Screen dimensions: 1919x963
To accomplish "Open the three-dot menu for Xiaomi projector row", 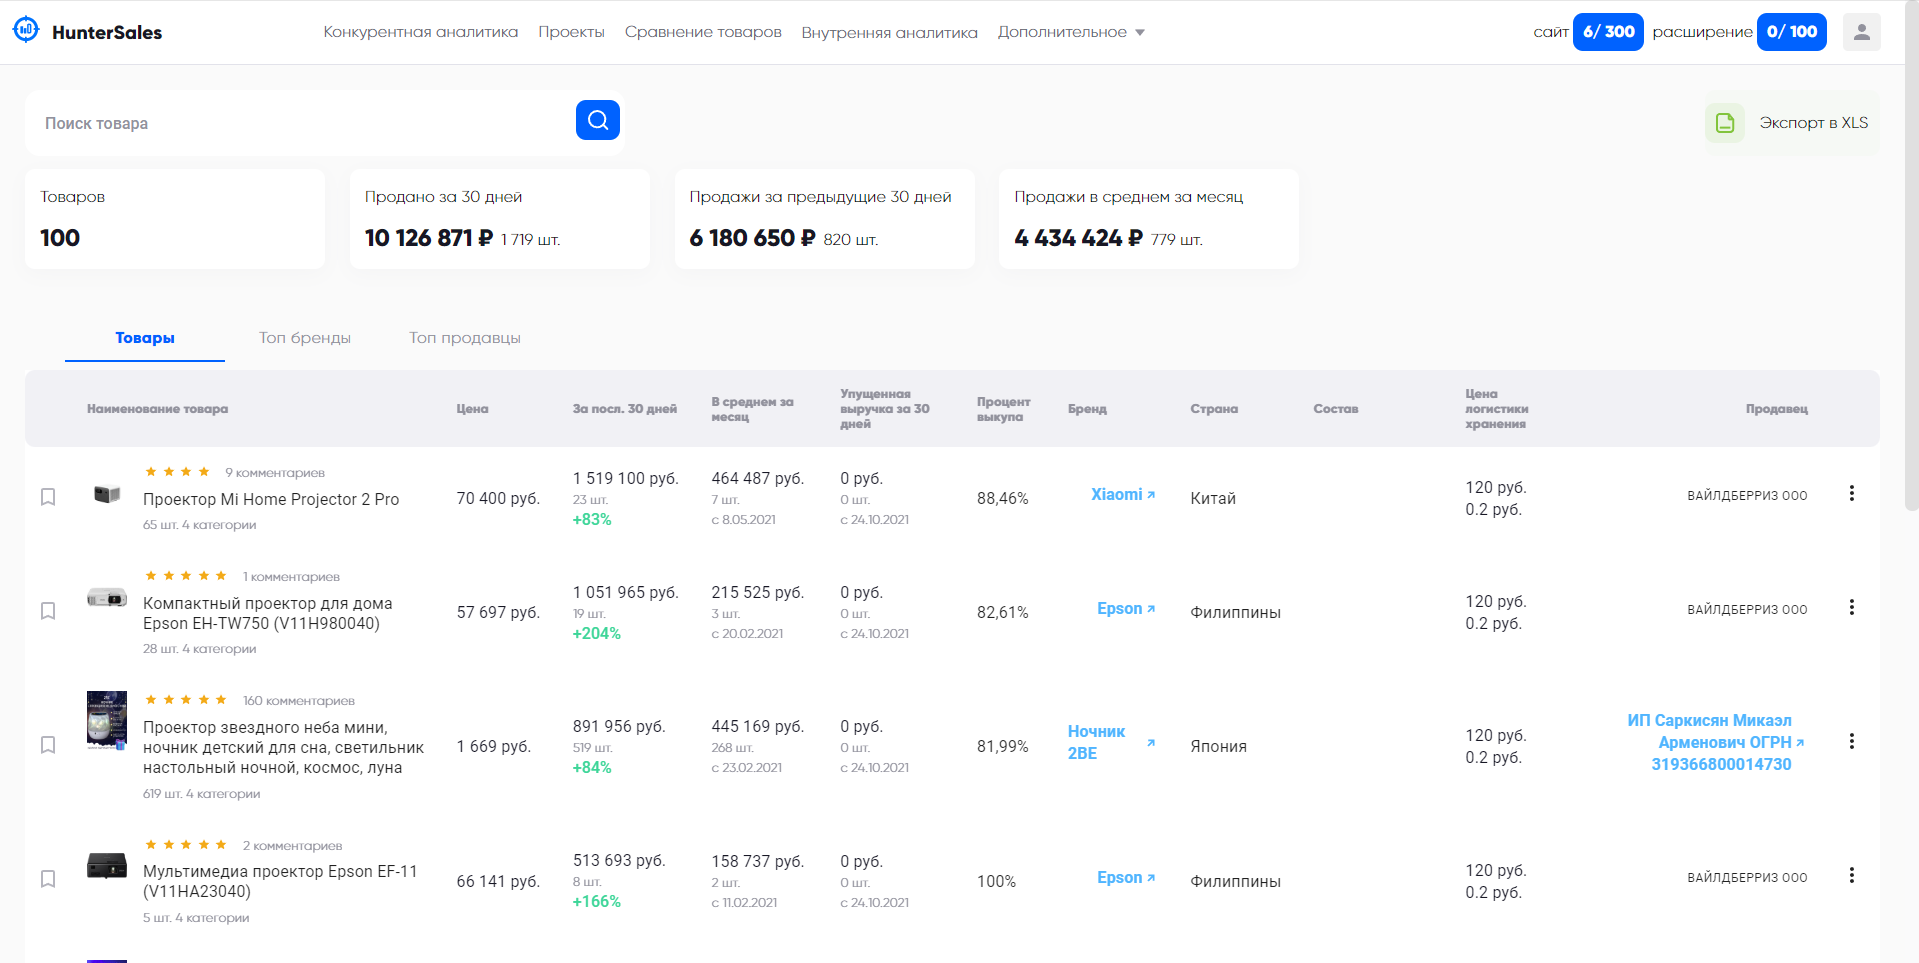I will pos(1851,493).
